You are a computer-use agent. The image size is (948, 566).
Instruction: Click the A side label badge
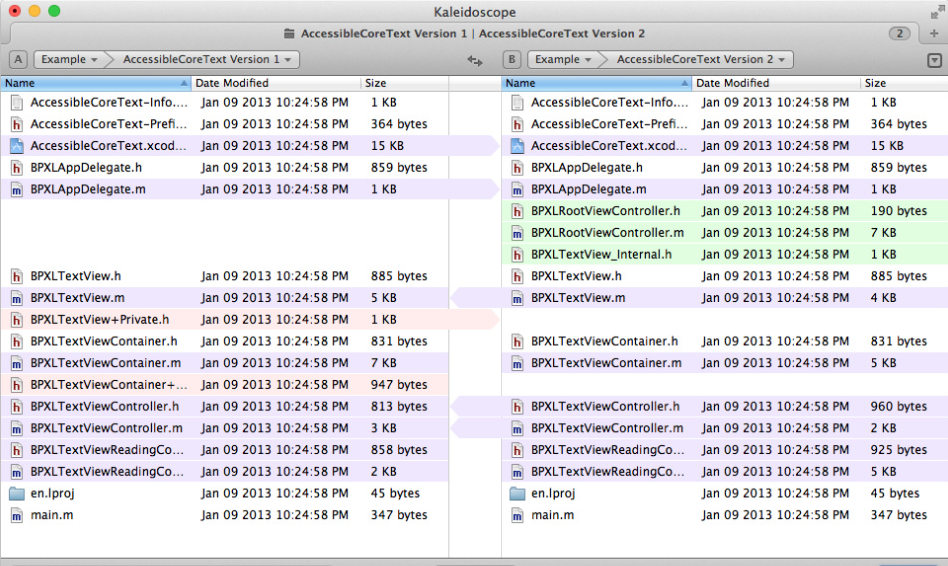[x=18, y=60]
